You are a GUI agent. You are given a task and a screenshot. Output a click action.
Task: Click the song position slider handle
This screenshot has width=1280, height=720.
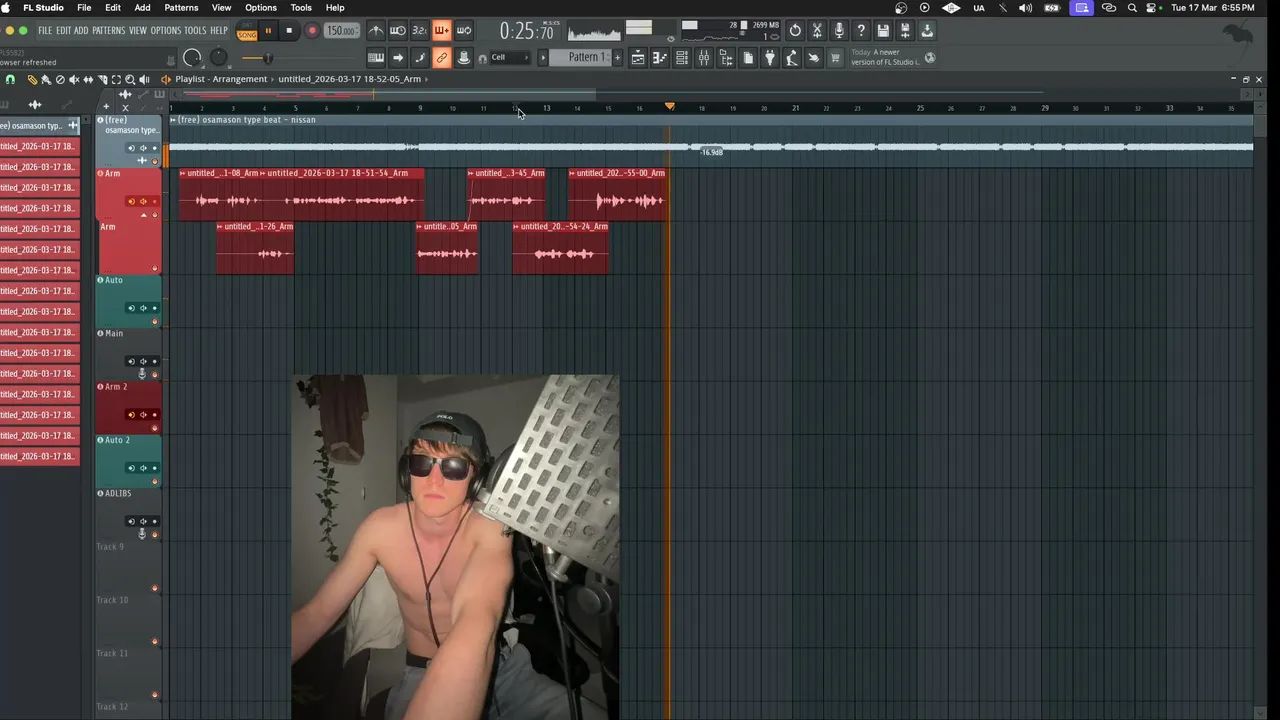tap(268, 58)
